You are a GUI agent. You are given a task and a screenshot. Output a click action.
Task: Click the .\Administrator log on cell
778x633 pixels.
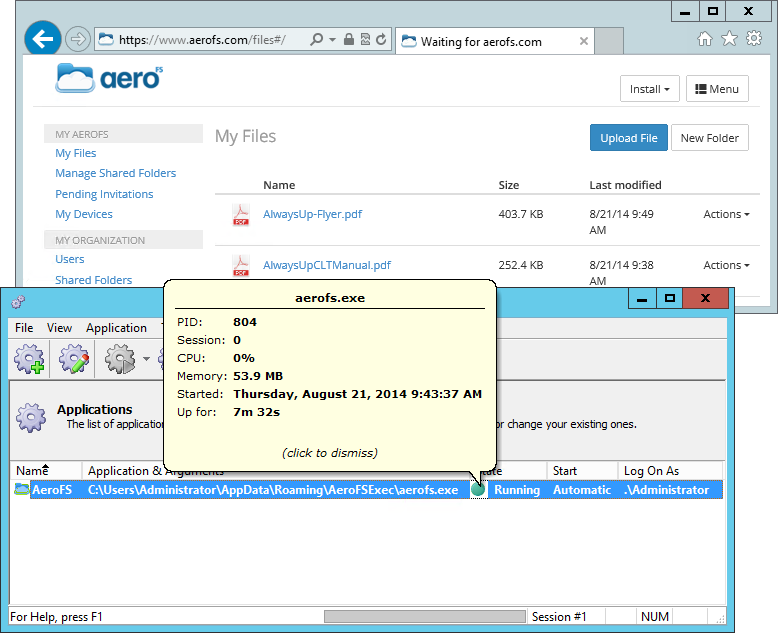click(666, 490)
